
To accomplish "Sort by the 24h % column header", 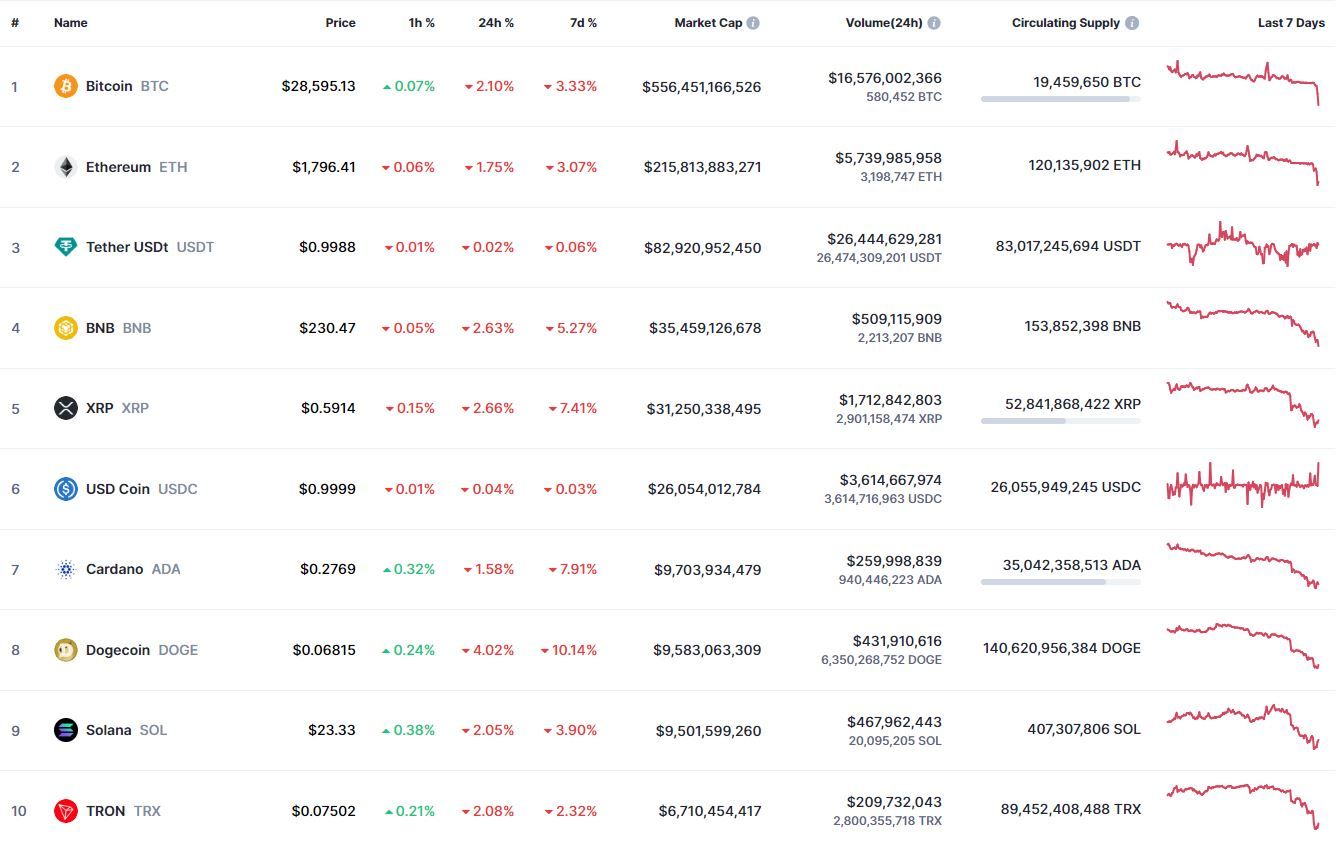I will click(x=496, y=23).
